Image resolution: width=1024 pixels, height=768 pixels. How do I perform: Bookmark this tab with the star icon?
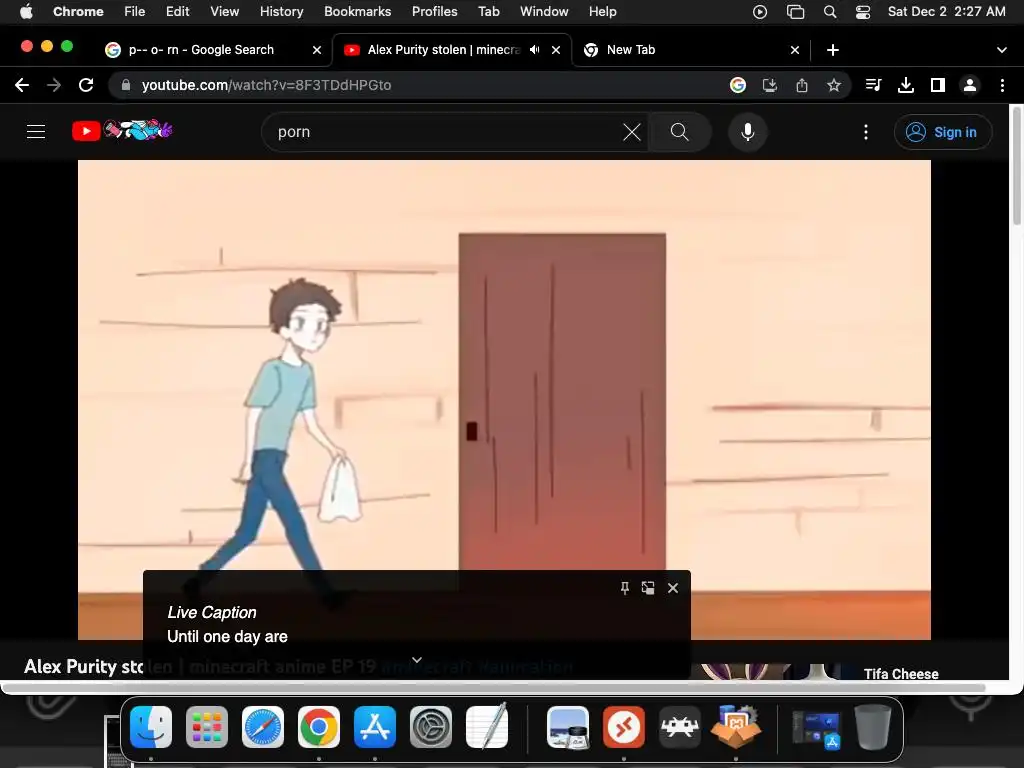834,85
